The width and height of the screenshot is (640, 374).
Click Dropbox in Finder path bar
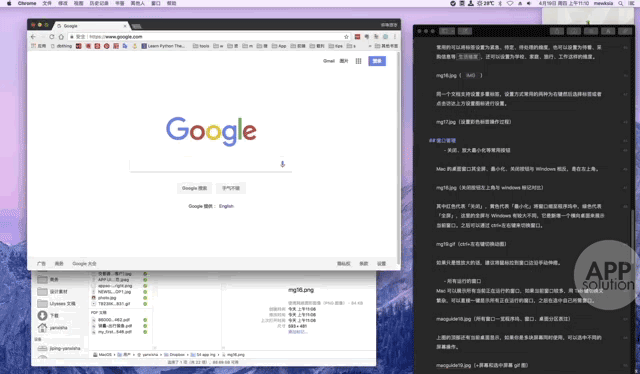tap(174, 355)
